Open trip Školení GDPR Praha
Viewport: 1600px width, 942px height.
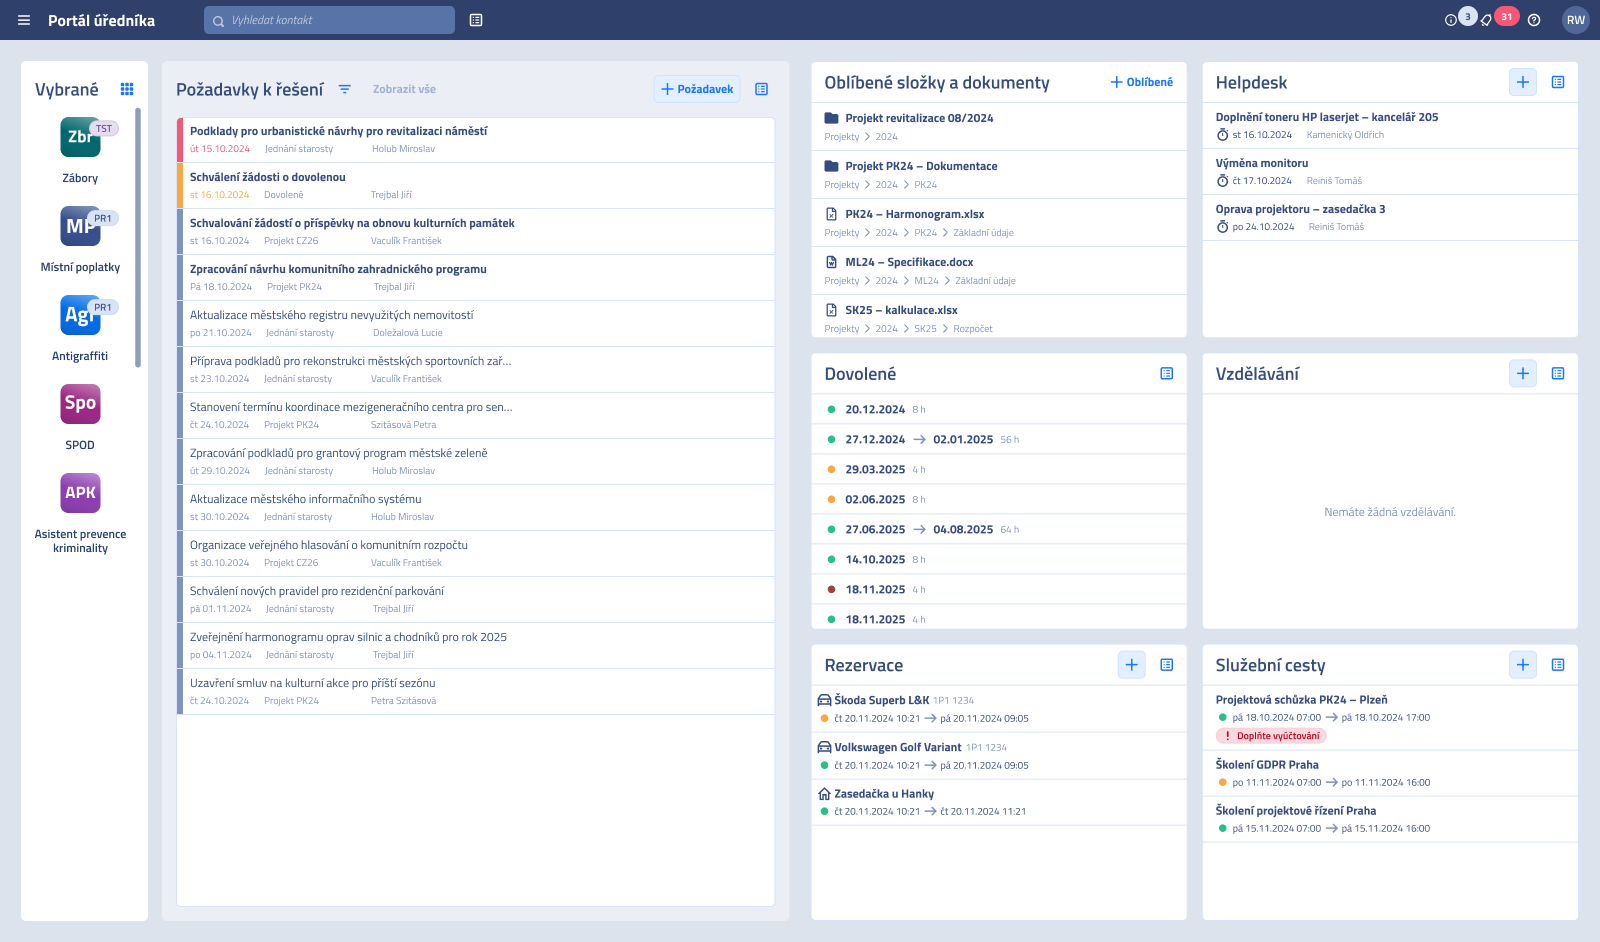coord(1390,773)
